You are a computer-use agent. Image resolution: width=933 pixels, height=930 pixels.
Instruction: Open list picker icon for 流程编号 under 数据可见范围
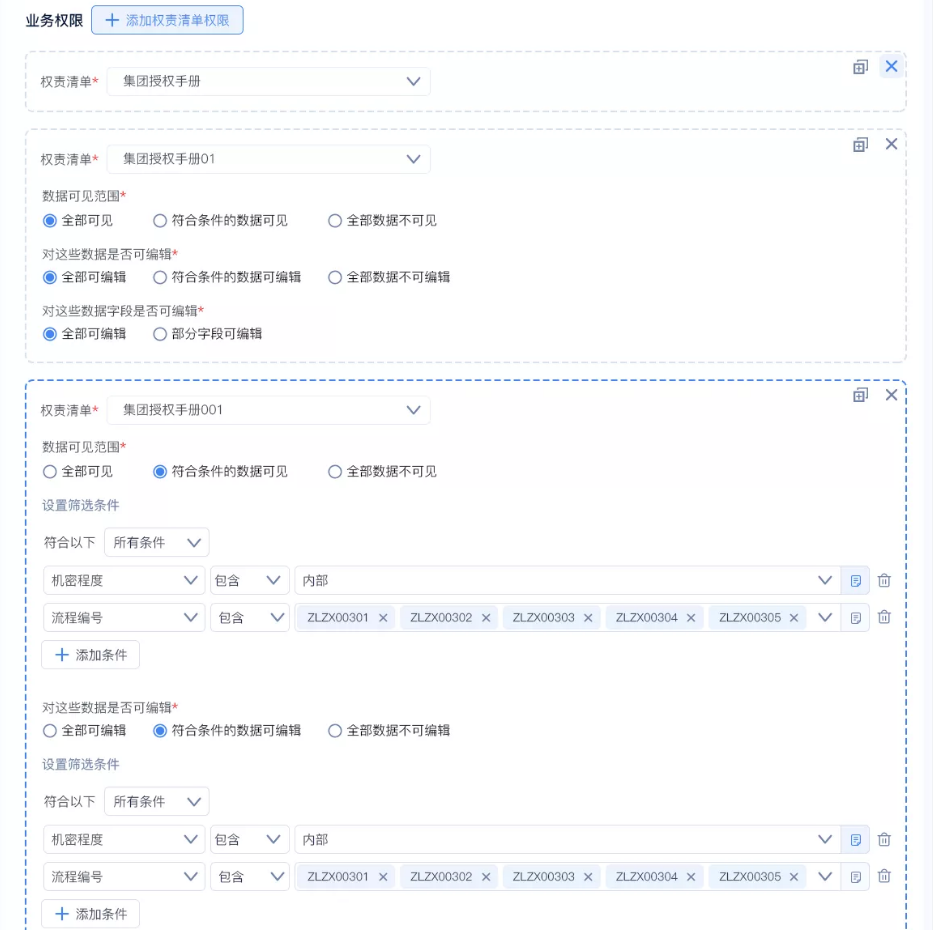[x=856, y=618]
